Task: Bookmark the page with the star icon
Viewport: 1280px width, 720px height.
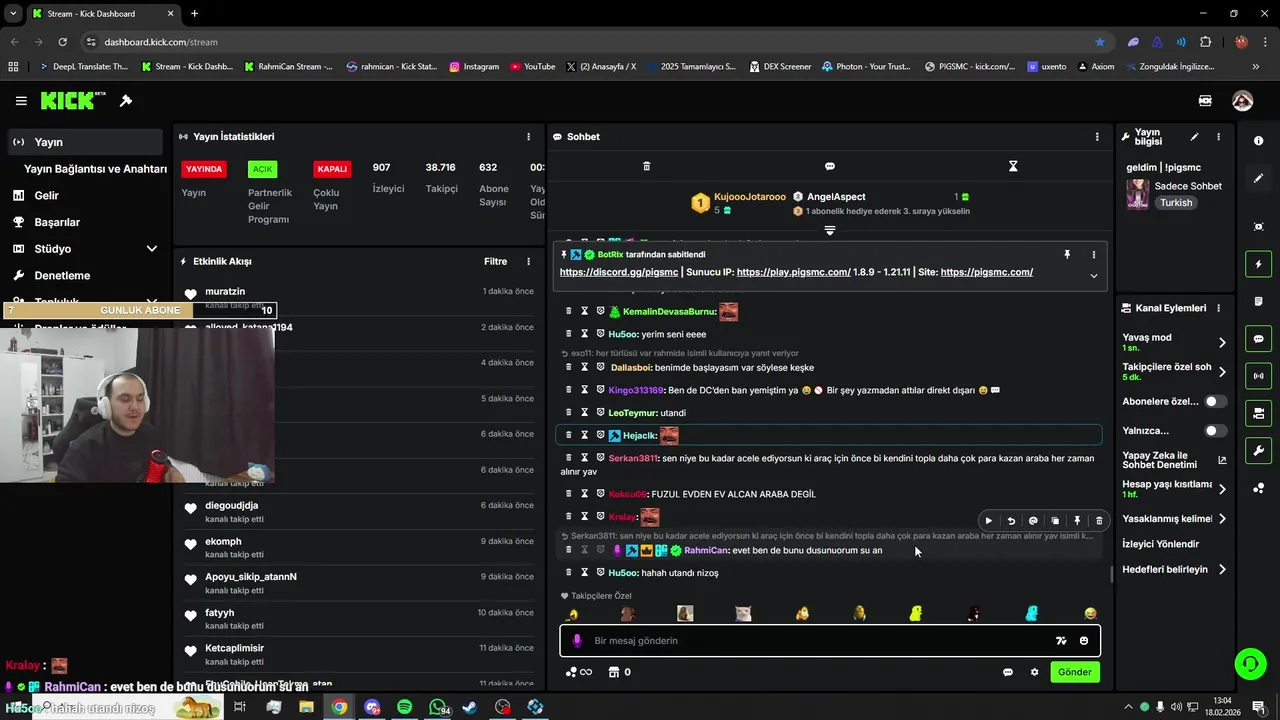Action: coord(1100,42)
